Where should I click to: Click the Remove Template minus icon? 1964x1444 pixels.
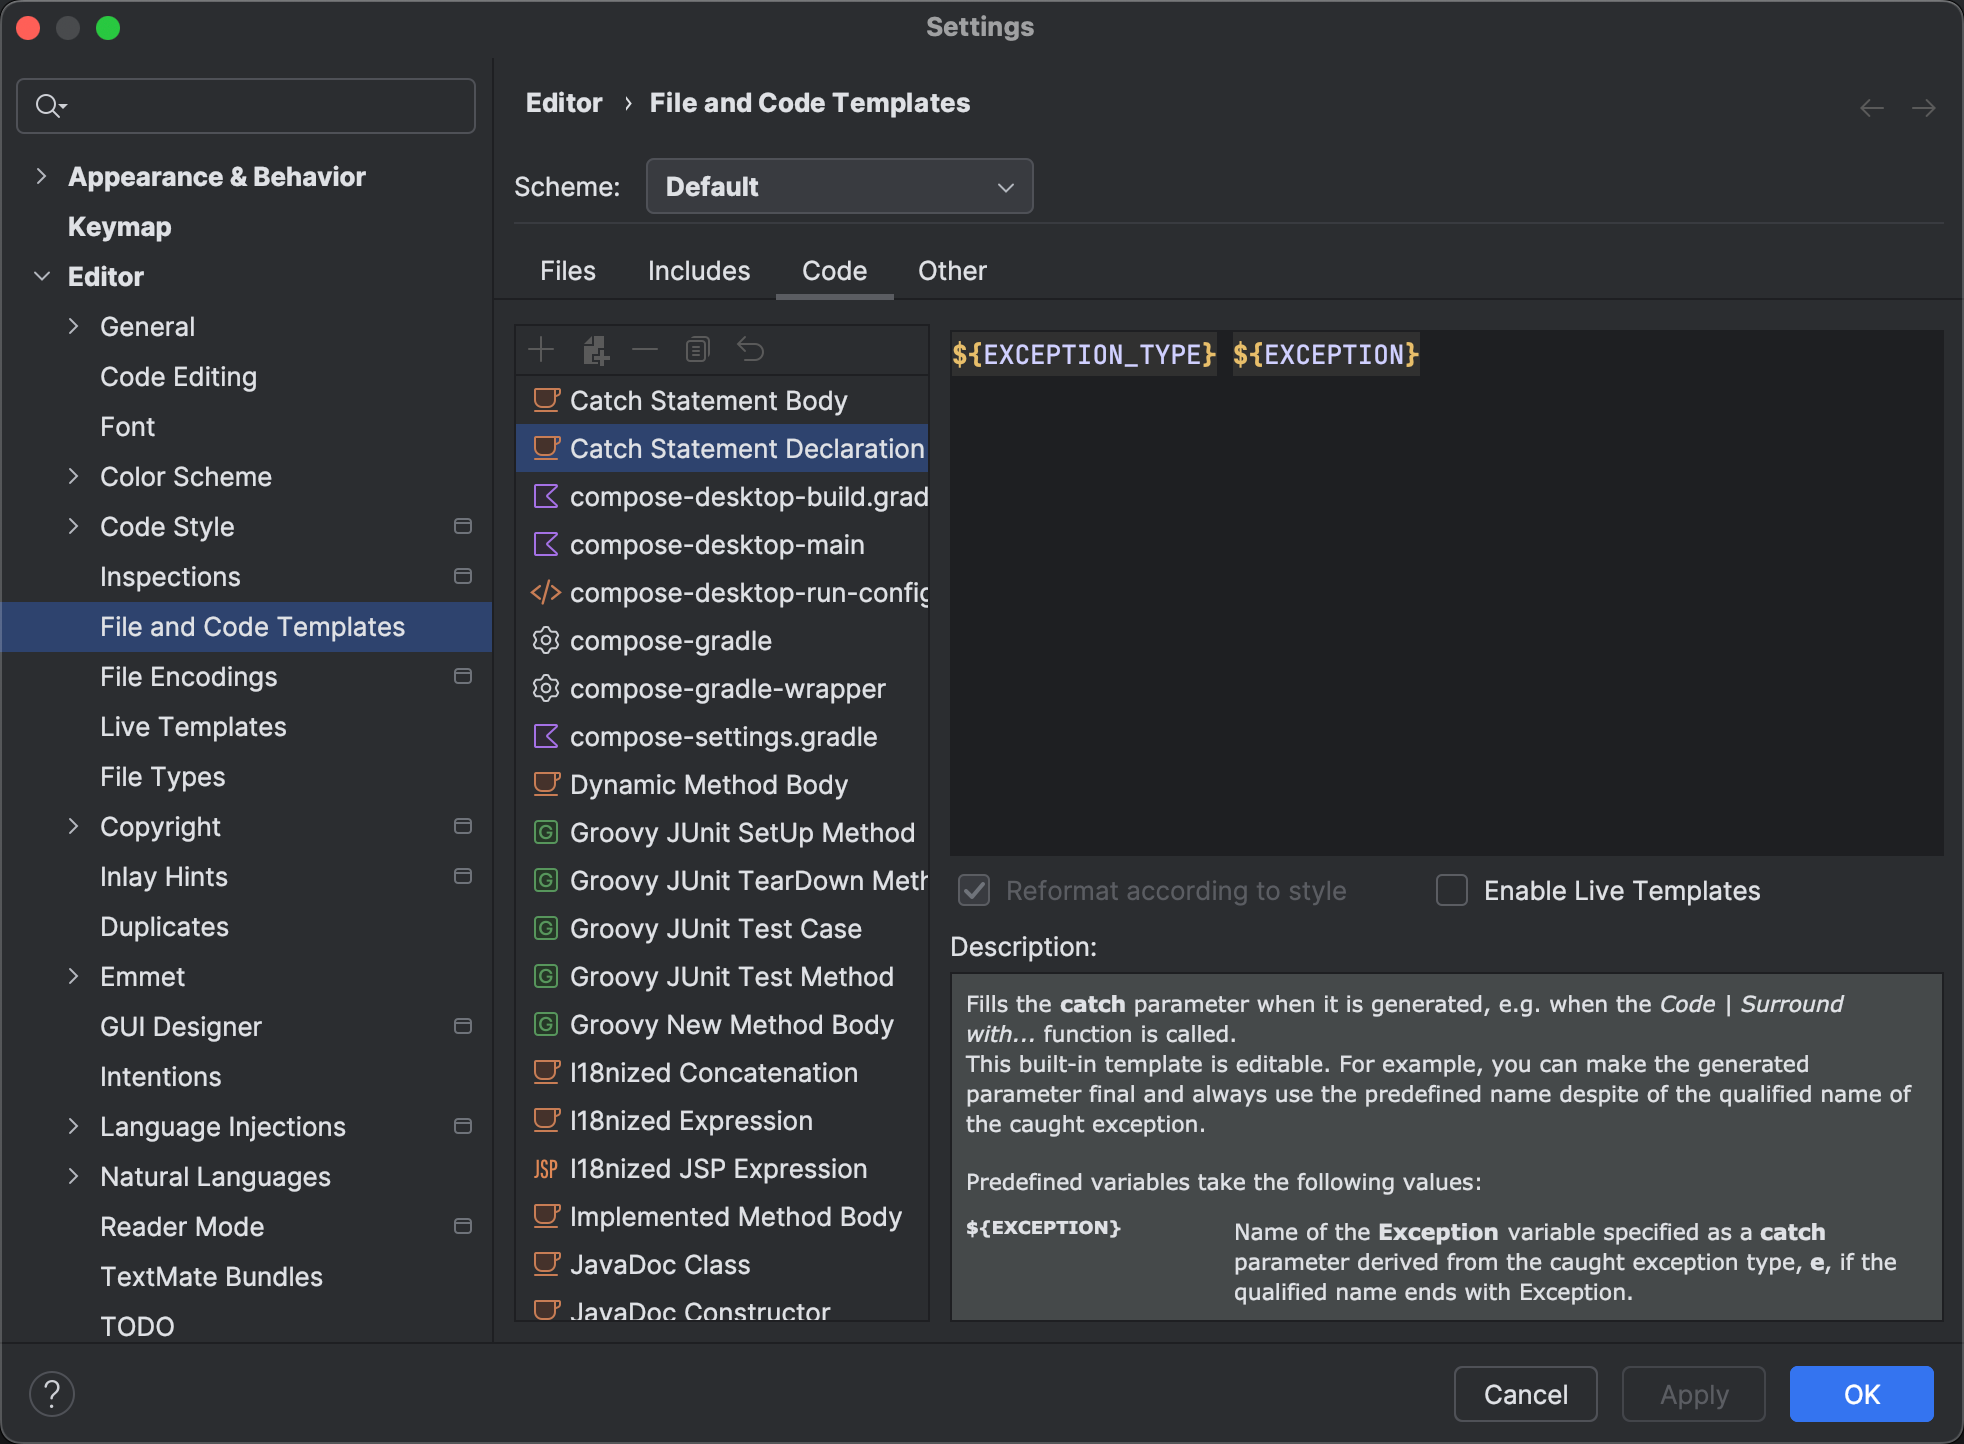click(645, 350)
